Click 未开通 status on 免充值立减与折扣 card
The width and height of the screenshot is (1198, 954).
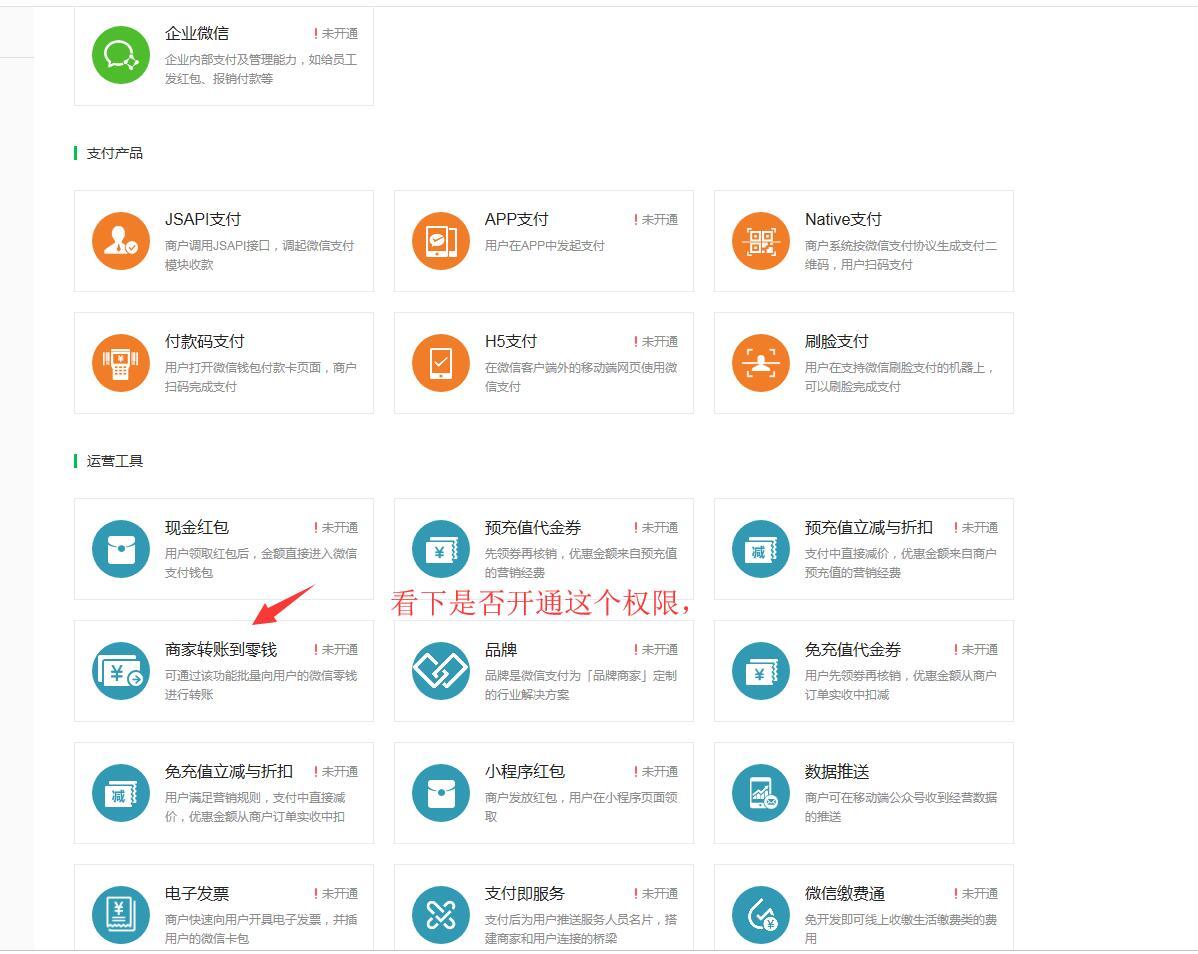[x=339, y=772]
